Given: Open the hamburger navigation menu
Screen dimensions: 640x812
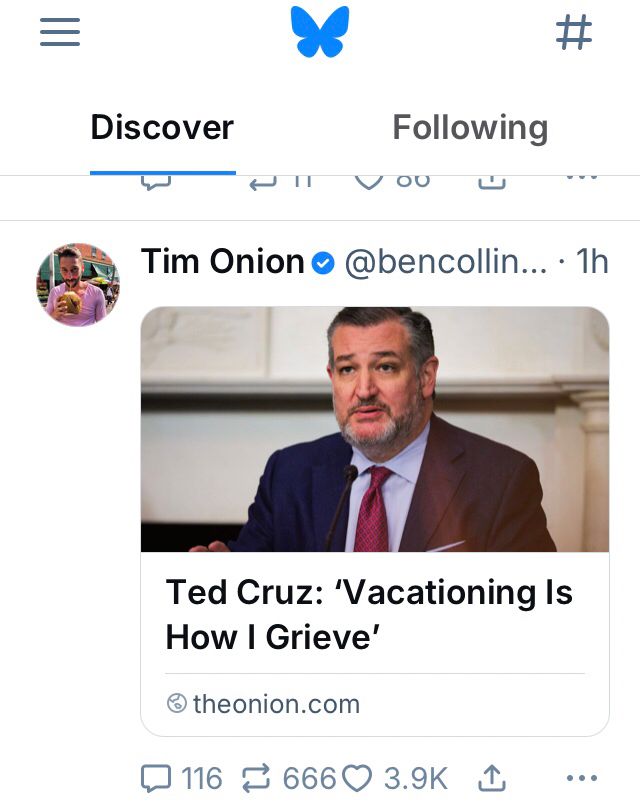Looking at the screenshot, I should pos(60,33).
